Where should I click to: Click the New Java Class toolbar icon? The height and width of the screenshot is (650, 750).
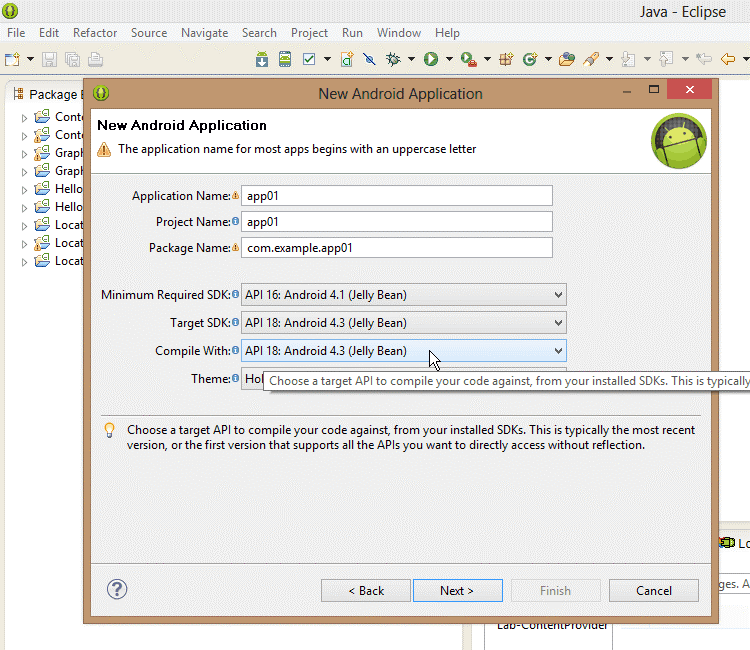(x=529, y=60)
